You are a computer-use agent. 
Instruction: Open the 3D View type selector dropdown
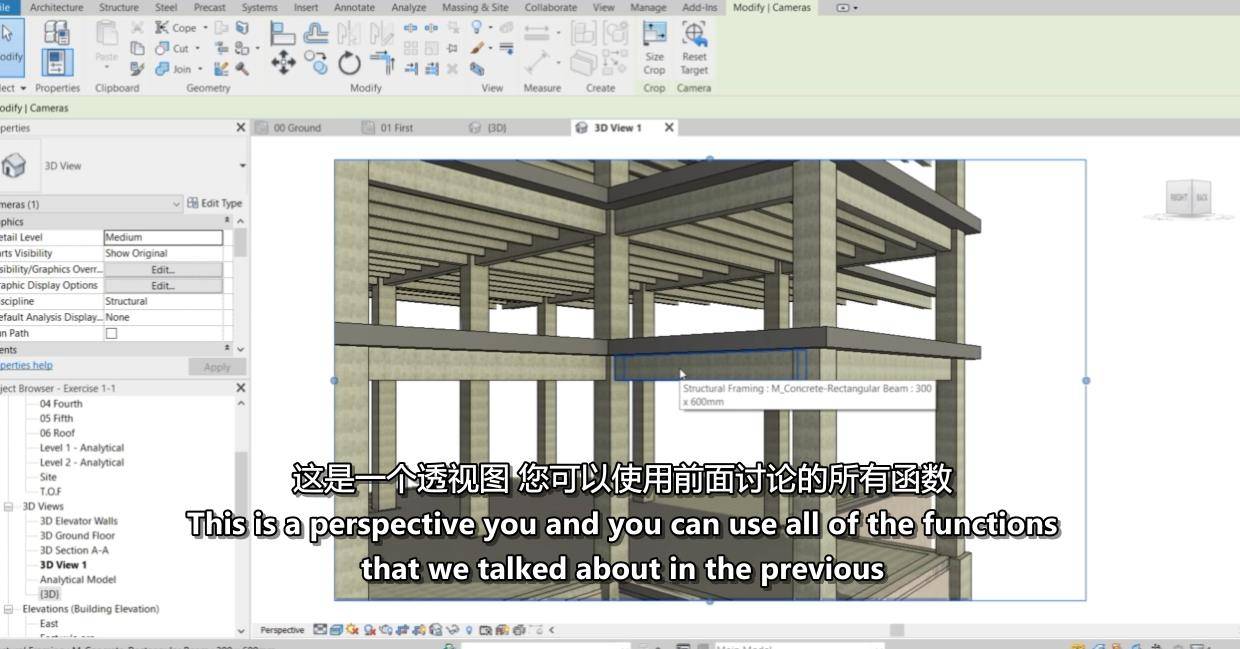242,166
